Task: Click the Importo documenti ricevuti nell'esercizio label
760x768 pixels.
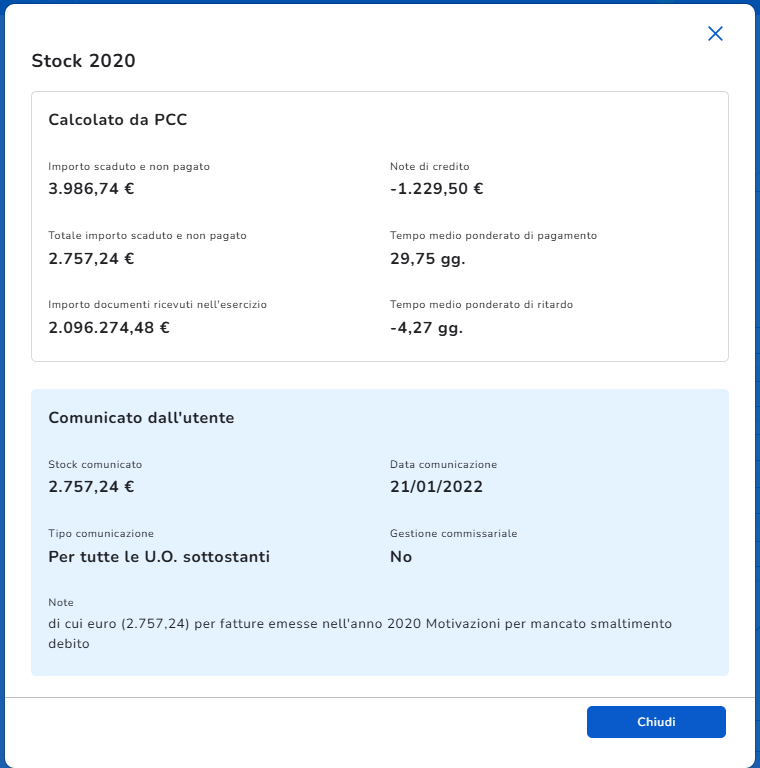Action: coord(157,304)
